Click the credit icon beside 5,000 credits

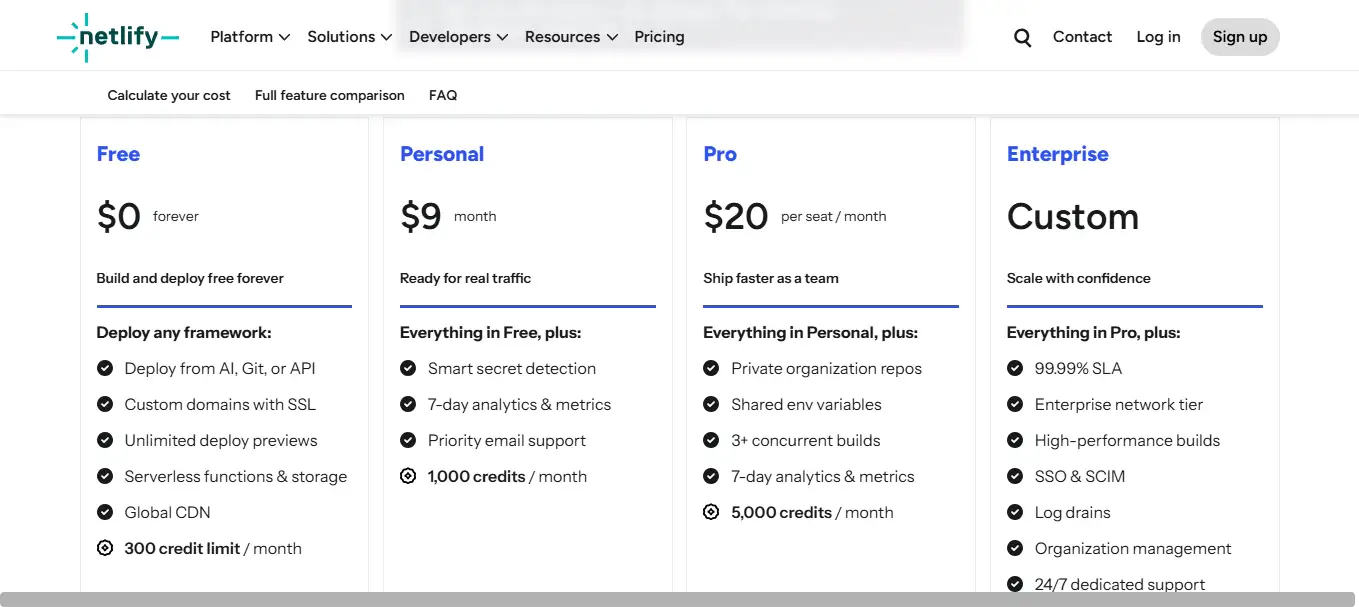(711, 512)
